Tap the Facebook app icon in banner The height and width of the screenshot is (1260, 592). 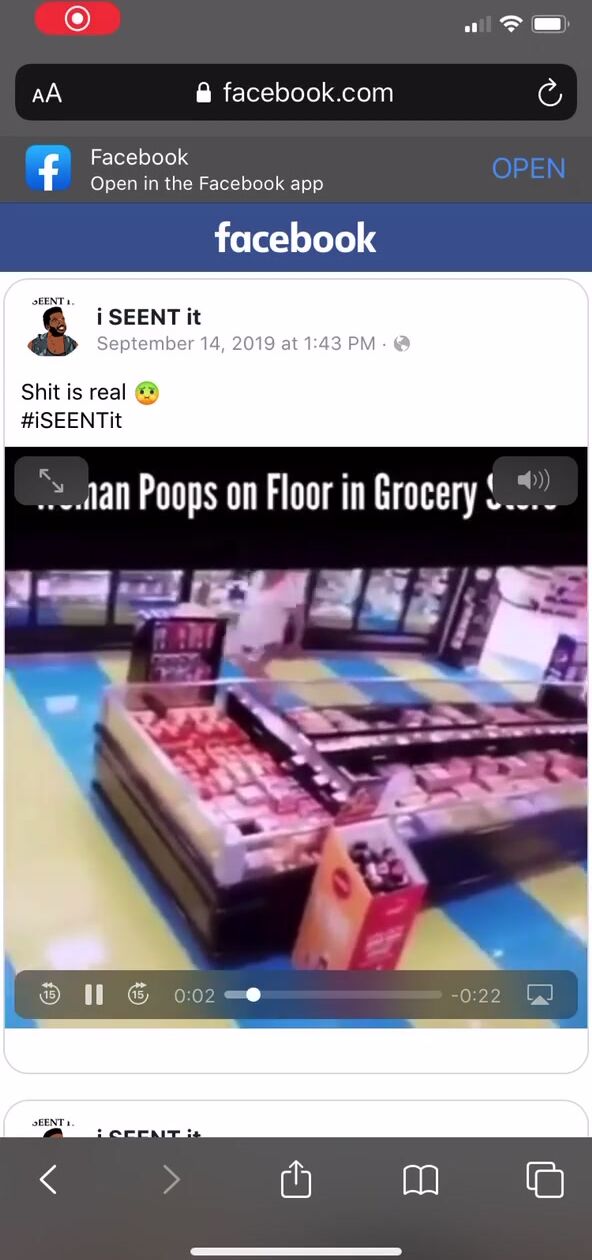point(49,168)
